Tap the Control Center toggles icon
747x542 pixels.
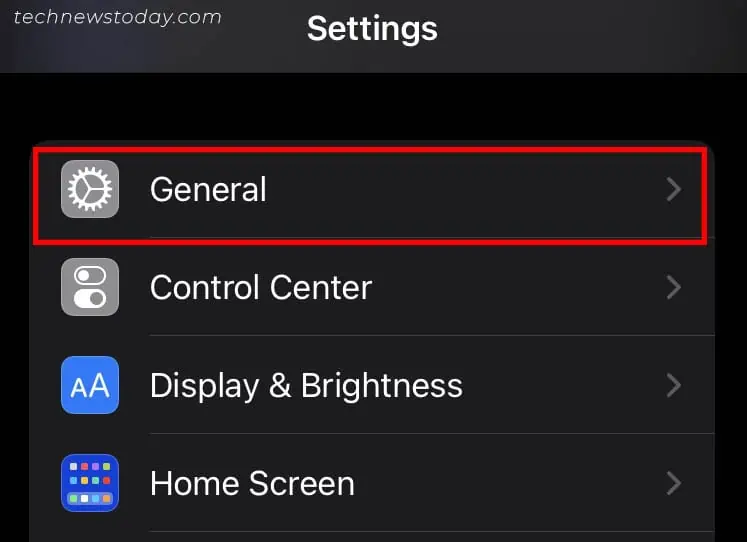90,287
